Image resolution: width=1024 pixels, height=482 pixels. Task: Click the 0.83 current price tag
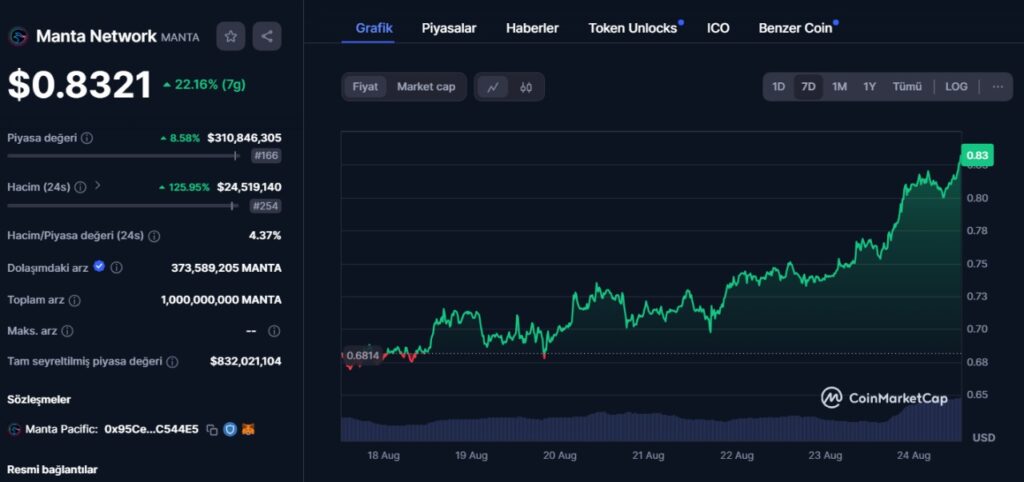point(977,155)
